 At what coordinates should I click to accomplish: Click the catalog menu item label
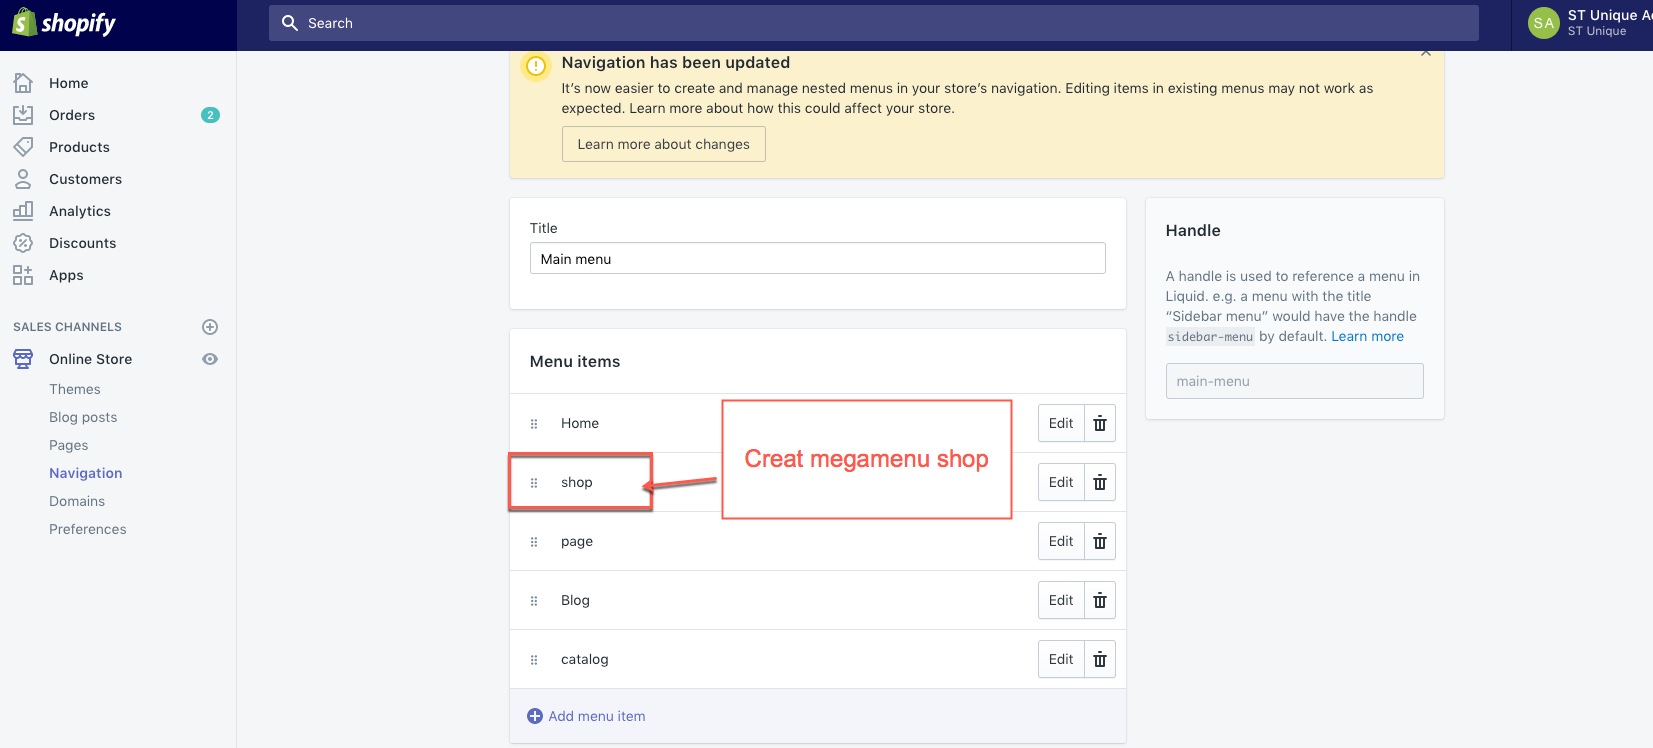tap(585, 659)
